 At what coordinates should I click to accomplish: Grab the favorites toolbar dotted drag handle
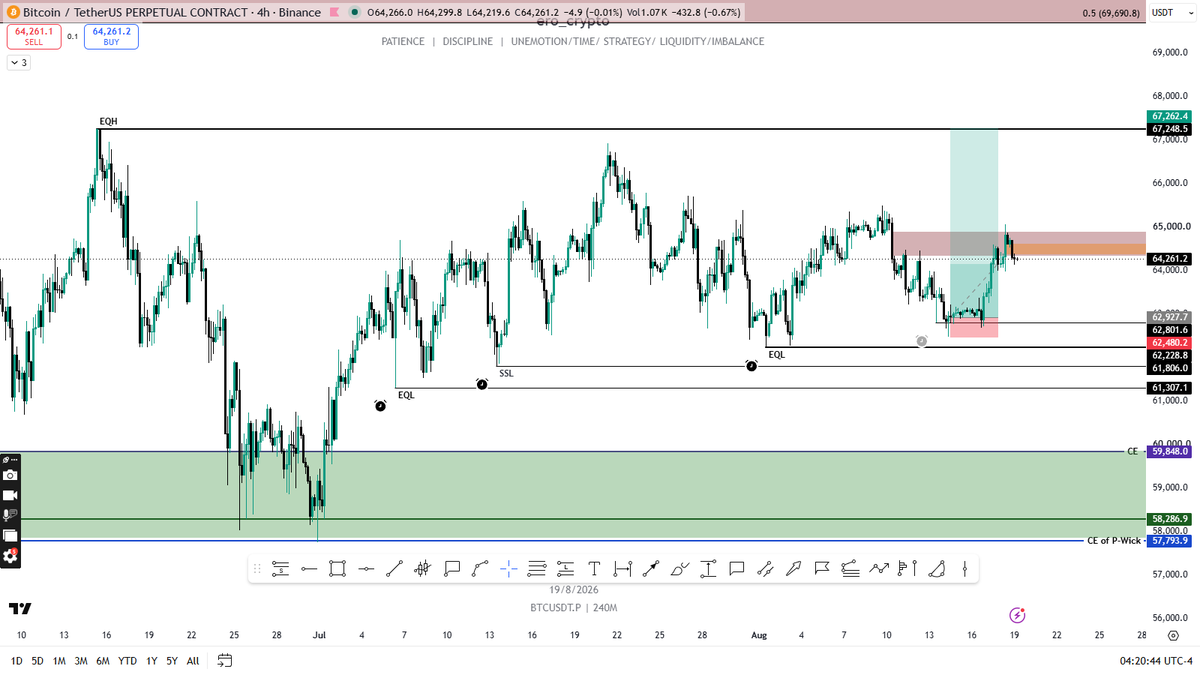pyautogui.click(x=257, y=569)
